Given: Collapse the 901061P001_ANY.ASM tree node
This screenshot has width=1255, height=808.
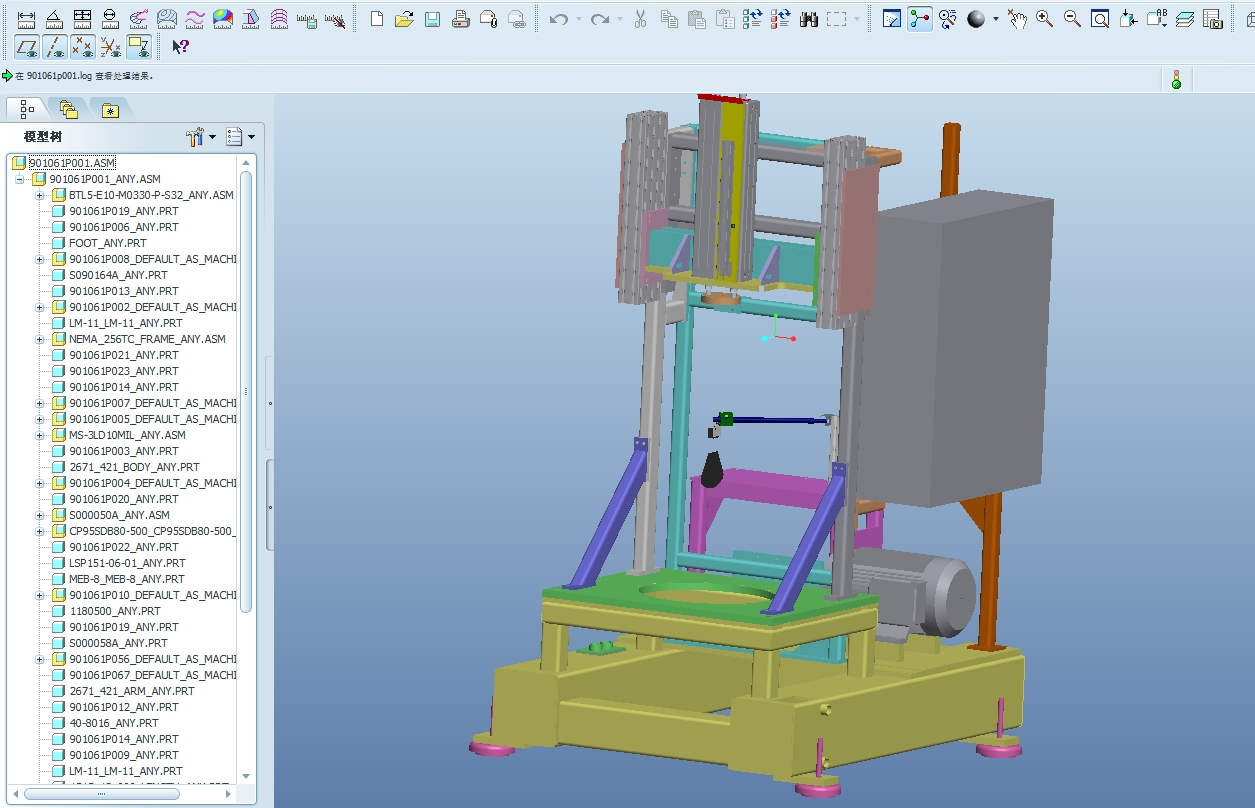Looking at the screenshot, I should click(x=19, y=180).
